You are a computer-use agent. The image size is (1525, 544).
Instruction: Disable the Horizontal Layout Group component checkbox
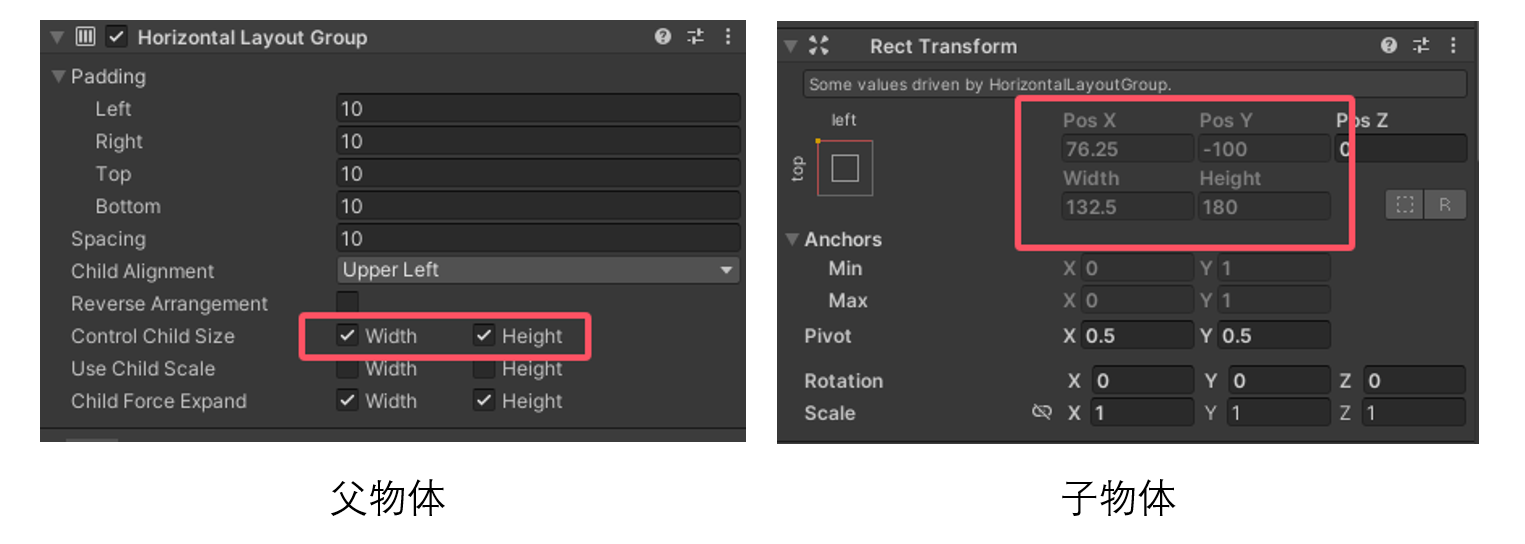click(116, 37)
